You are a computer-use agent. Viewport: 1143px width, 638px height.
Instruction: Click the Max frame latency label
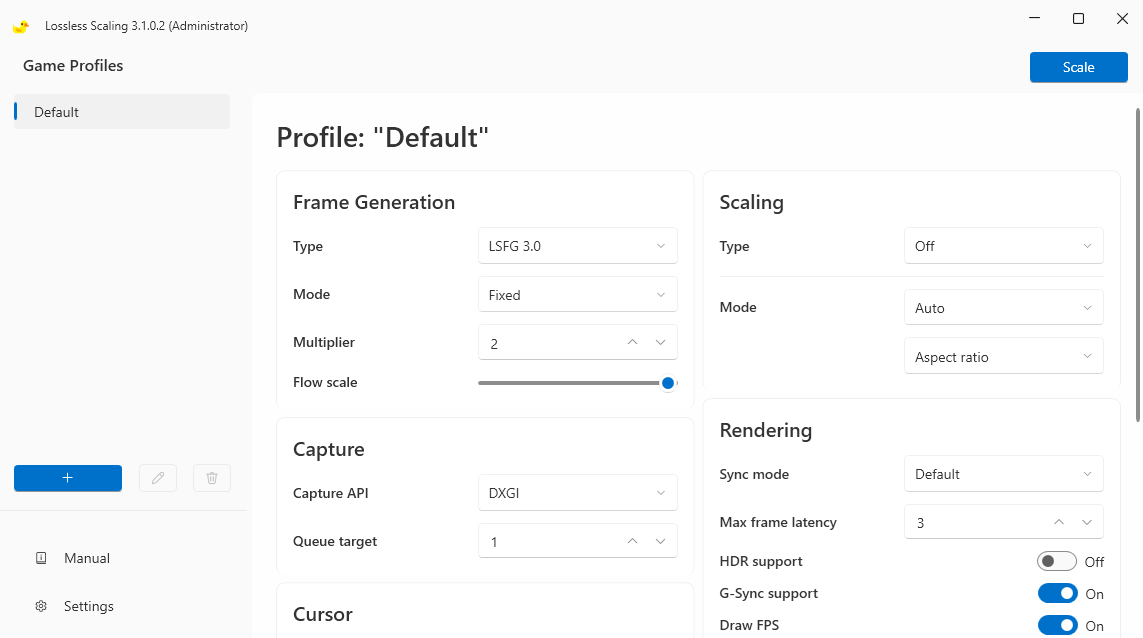pyautogui.click(x=778, y=522)
